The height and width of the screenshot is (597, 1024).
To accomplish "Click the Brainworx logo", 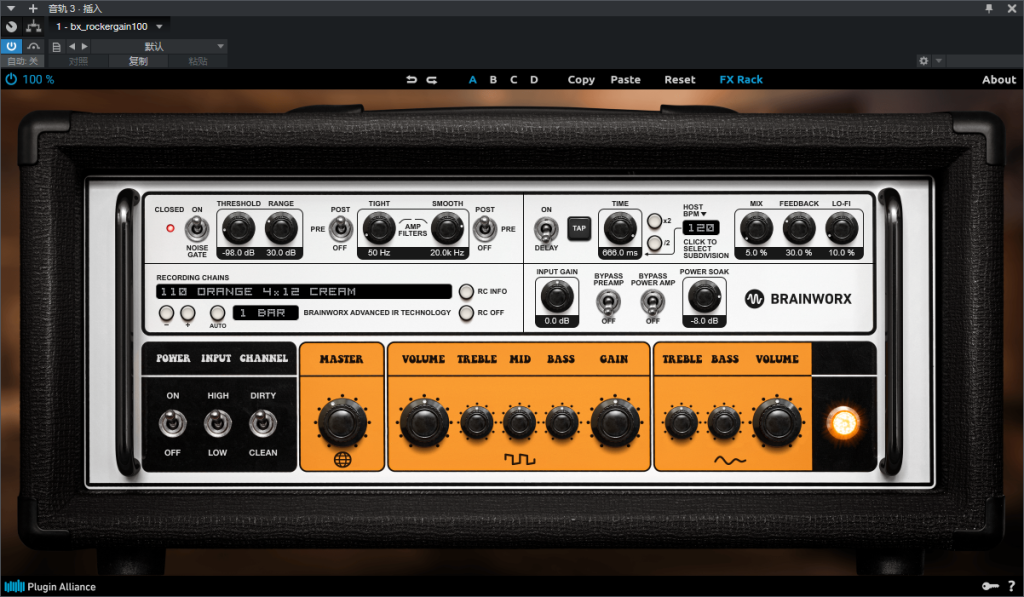I will click(x=798, y=298).
